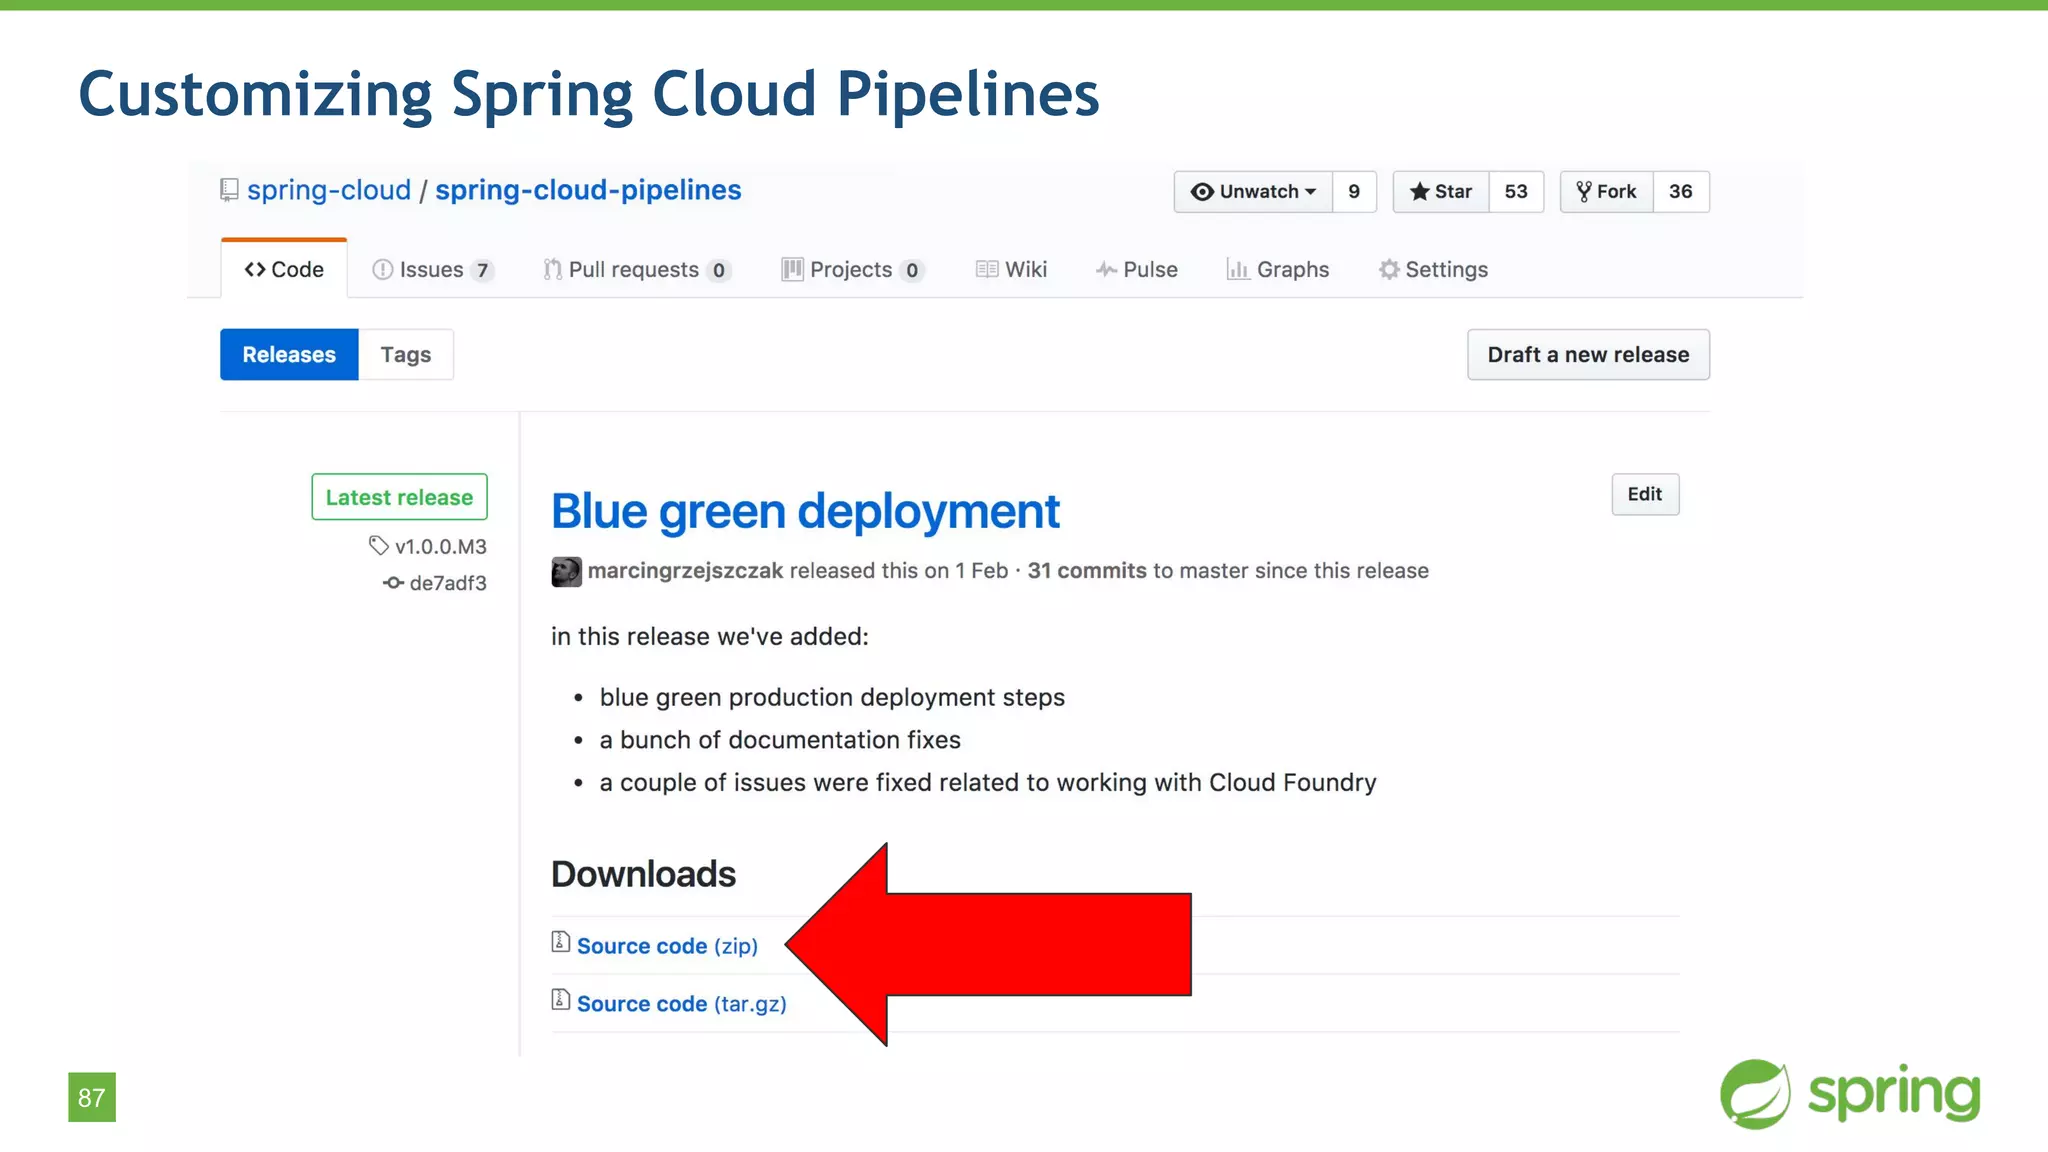Open the Projects tab
The width and height of the screenshot is (2048, 1152).
click(853, 270)
